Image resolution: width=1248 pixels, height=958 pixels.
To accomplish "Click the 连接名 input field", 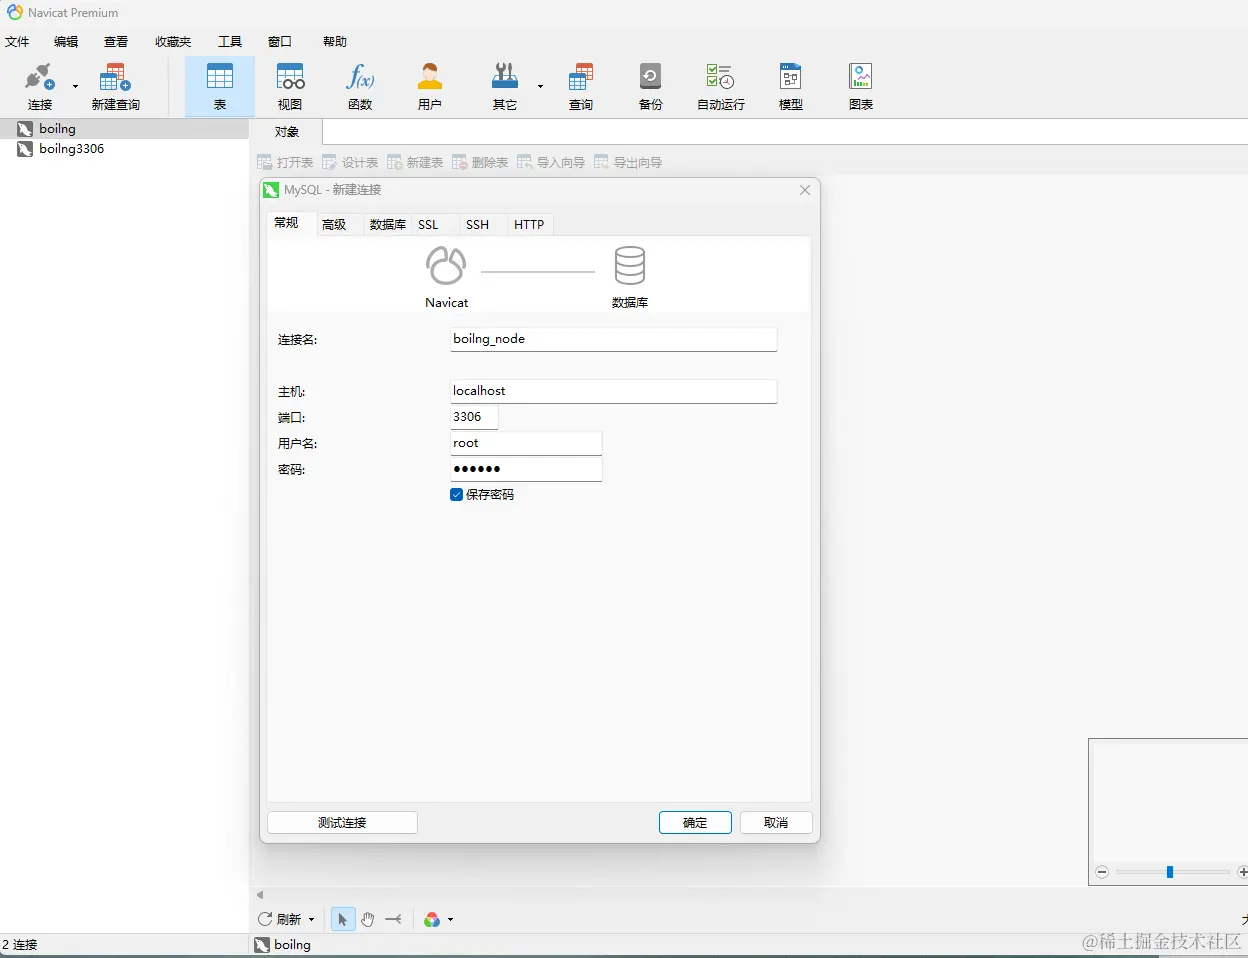I will tap(614, 339).
